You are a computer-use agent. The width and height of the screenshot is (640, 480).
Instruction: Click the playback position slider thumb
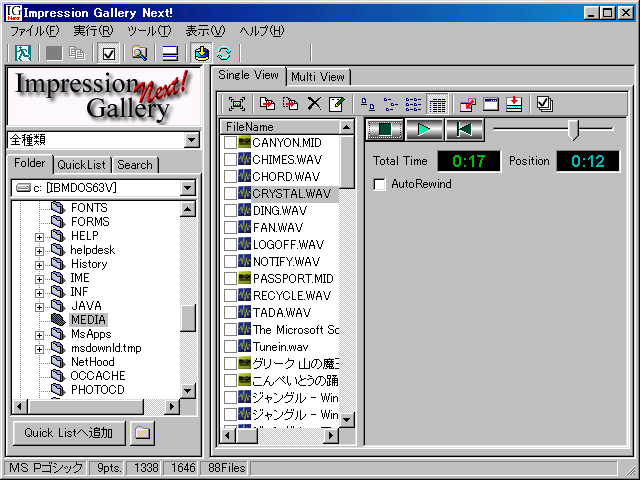574,130
